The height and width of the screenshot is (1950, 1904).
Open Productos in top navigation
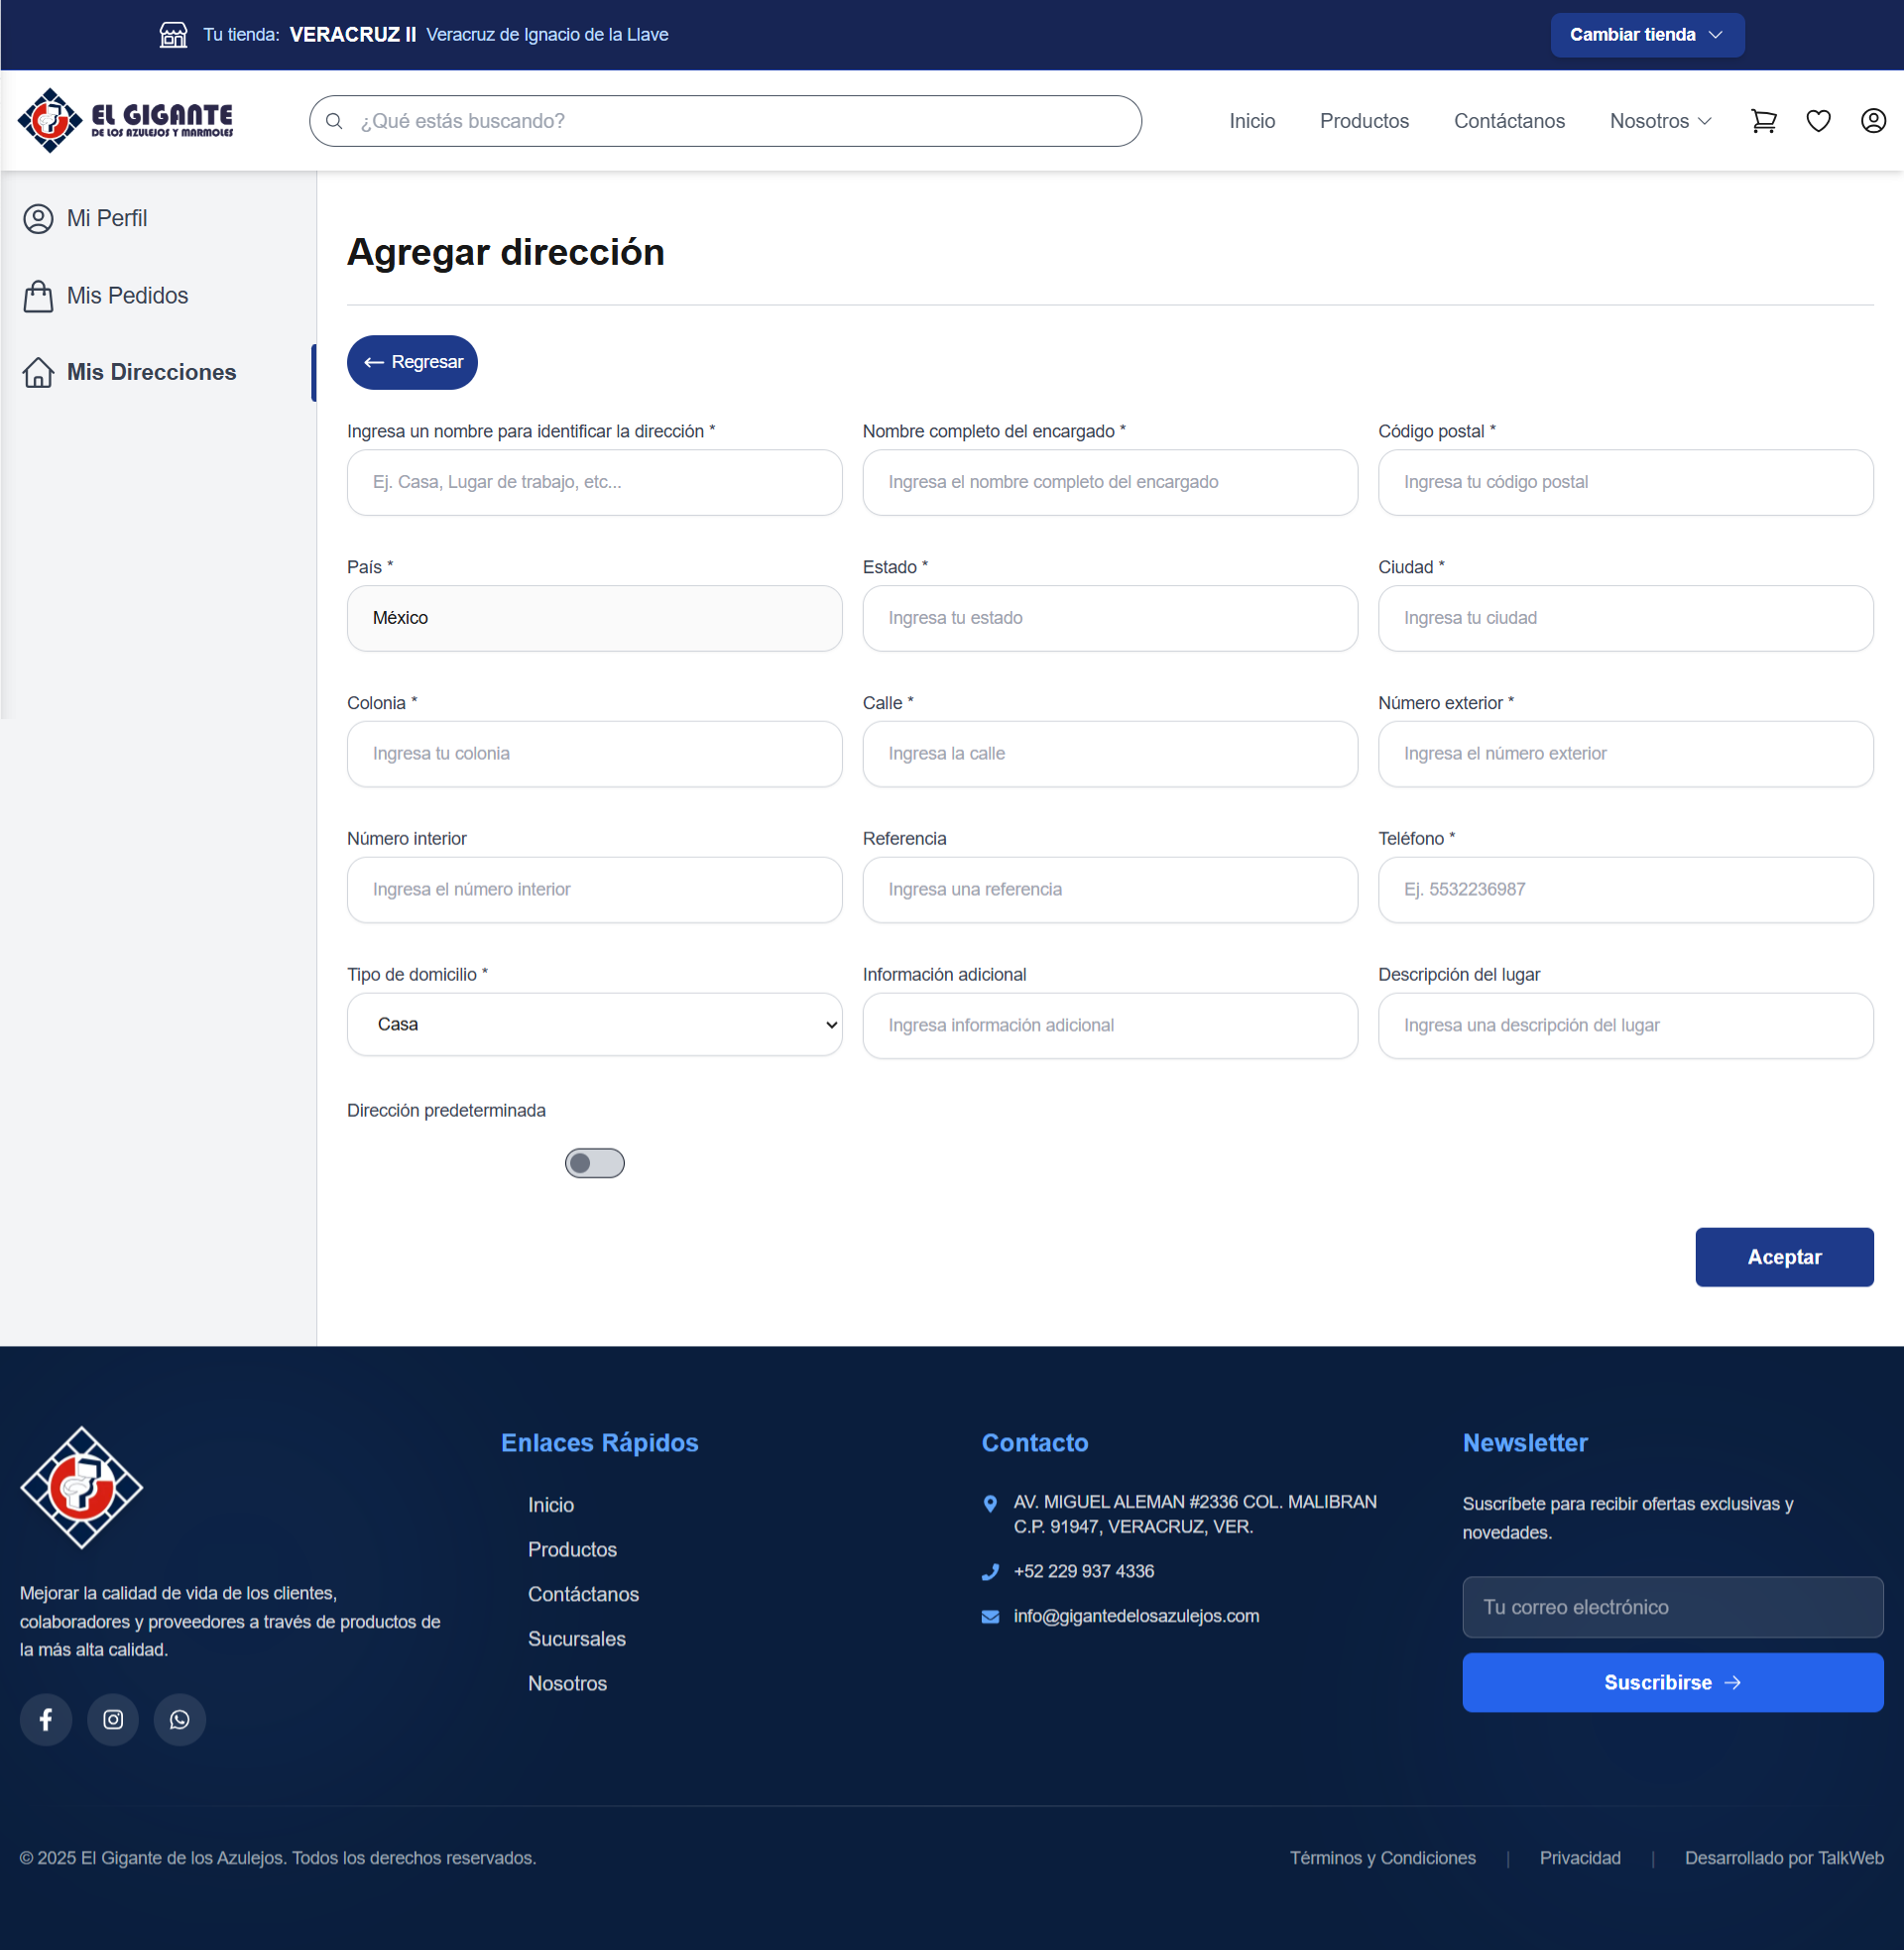(x=1363, y=121)
